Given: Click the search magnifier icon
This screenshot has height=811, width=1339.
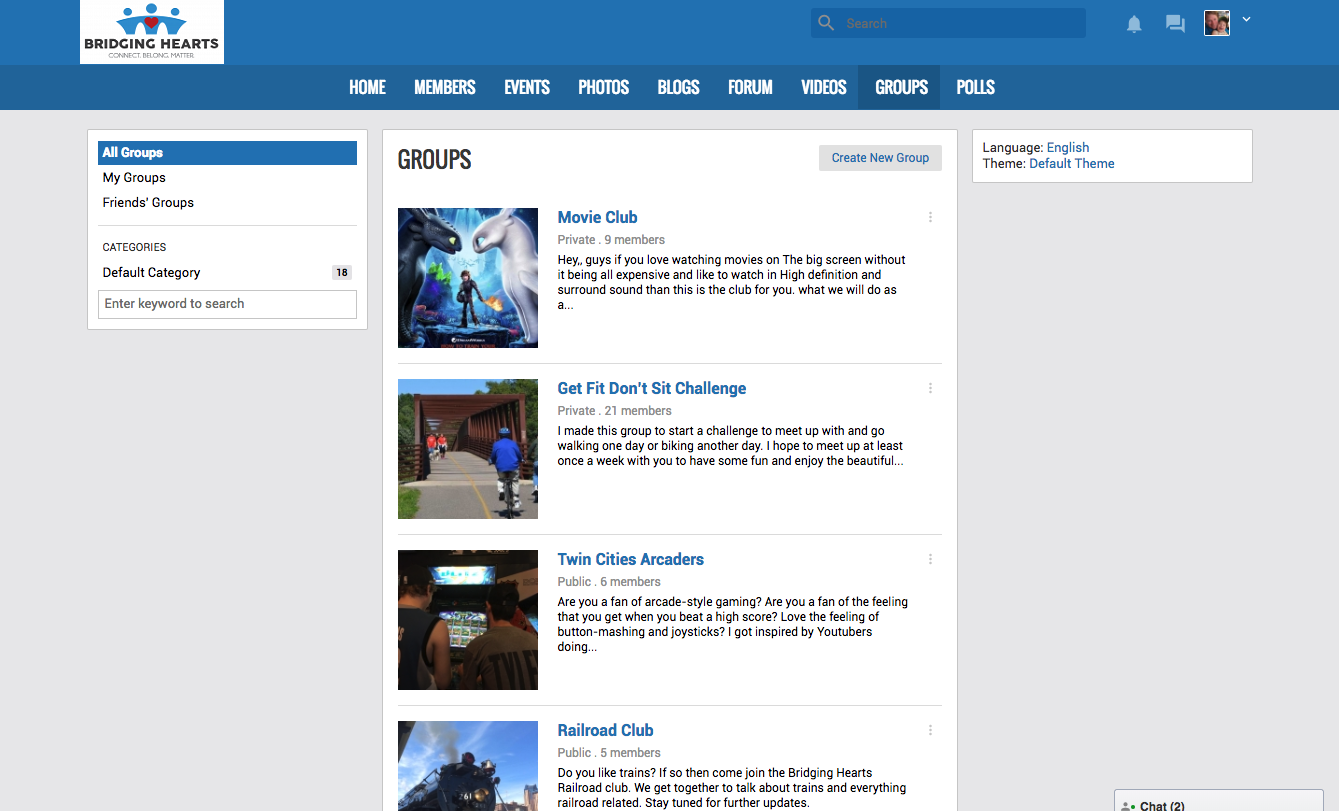Looking at the screenshot, I should (x=826, y=23).
